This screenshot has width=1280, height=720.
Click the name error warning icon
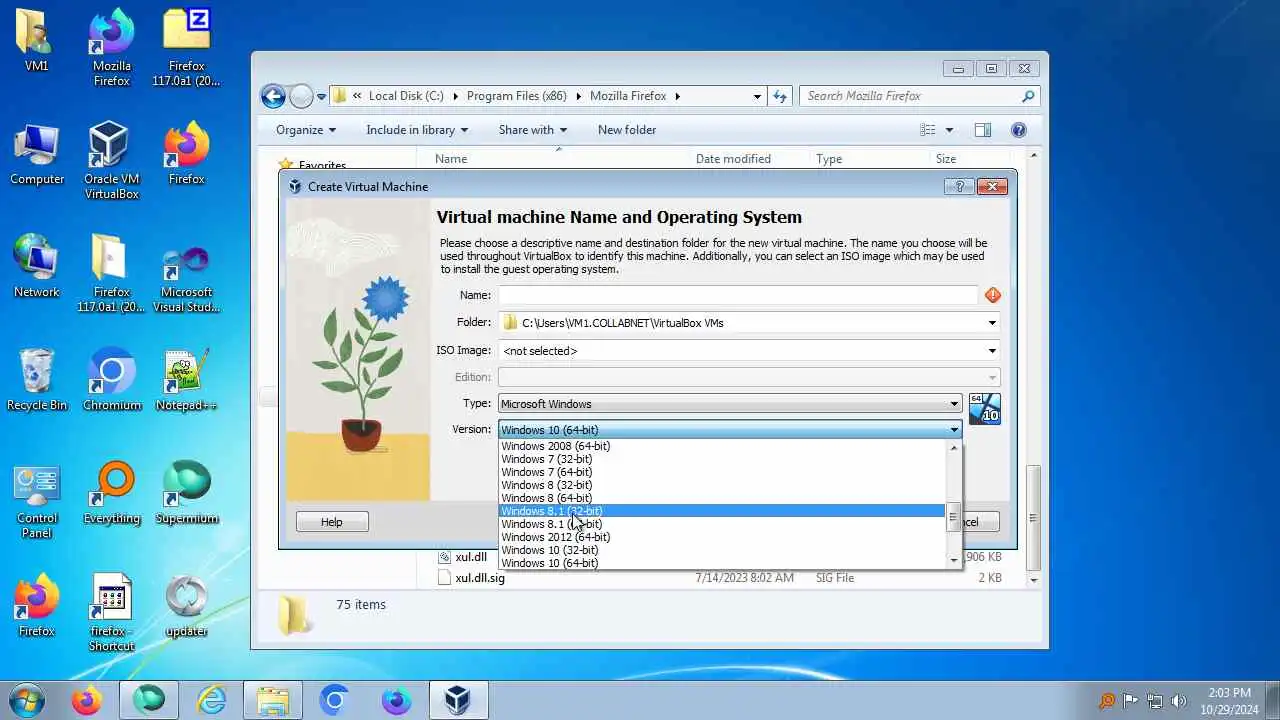[x=992, y=295]
